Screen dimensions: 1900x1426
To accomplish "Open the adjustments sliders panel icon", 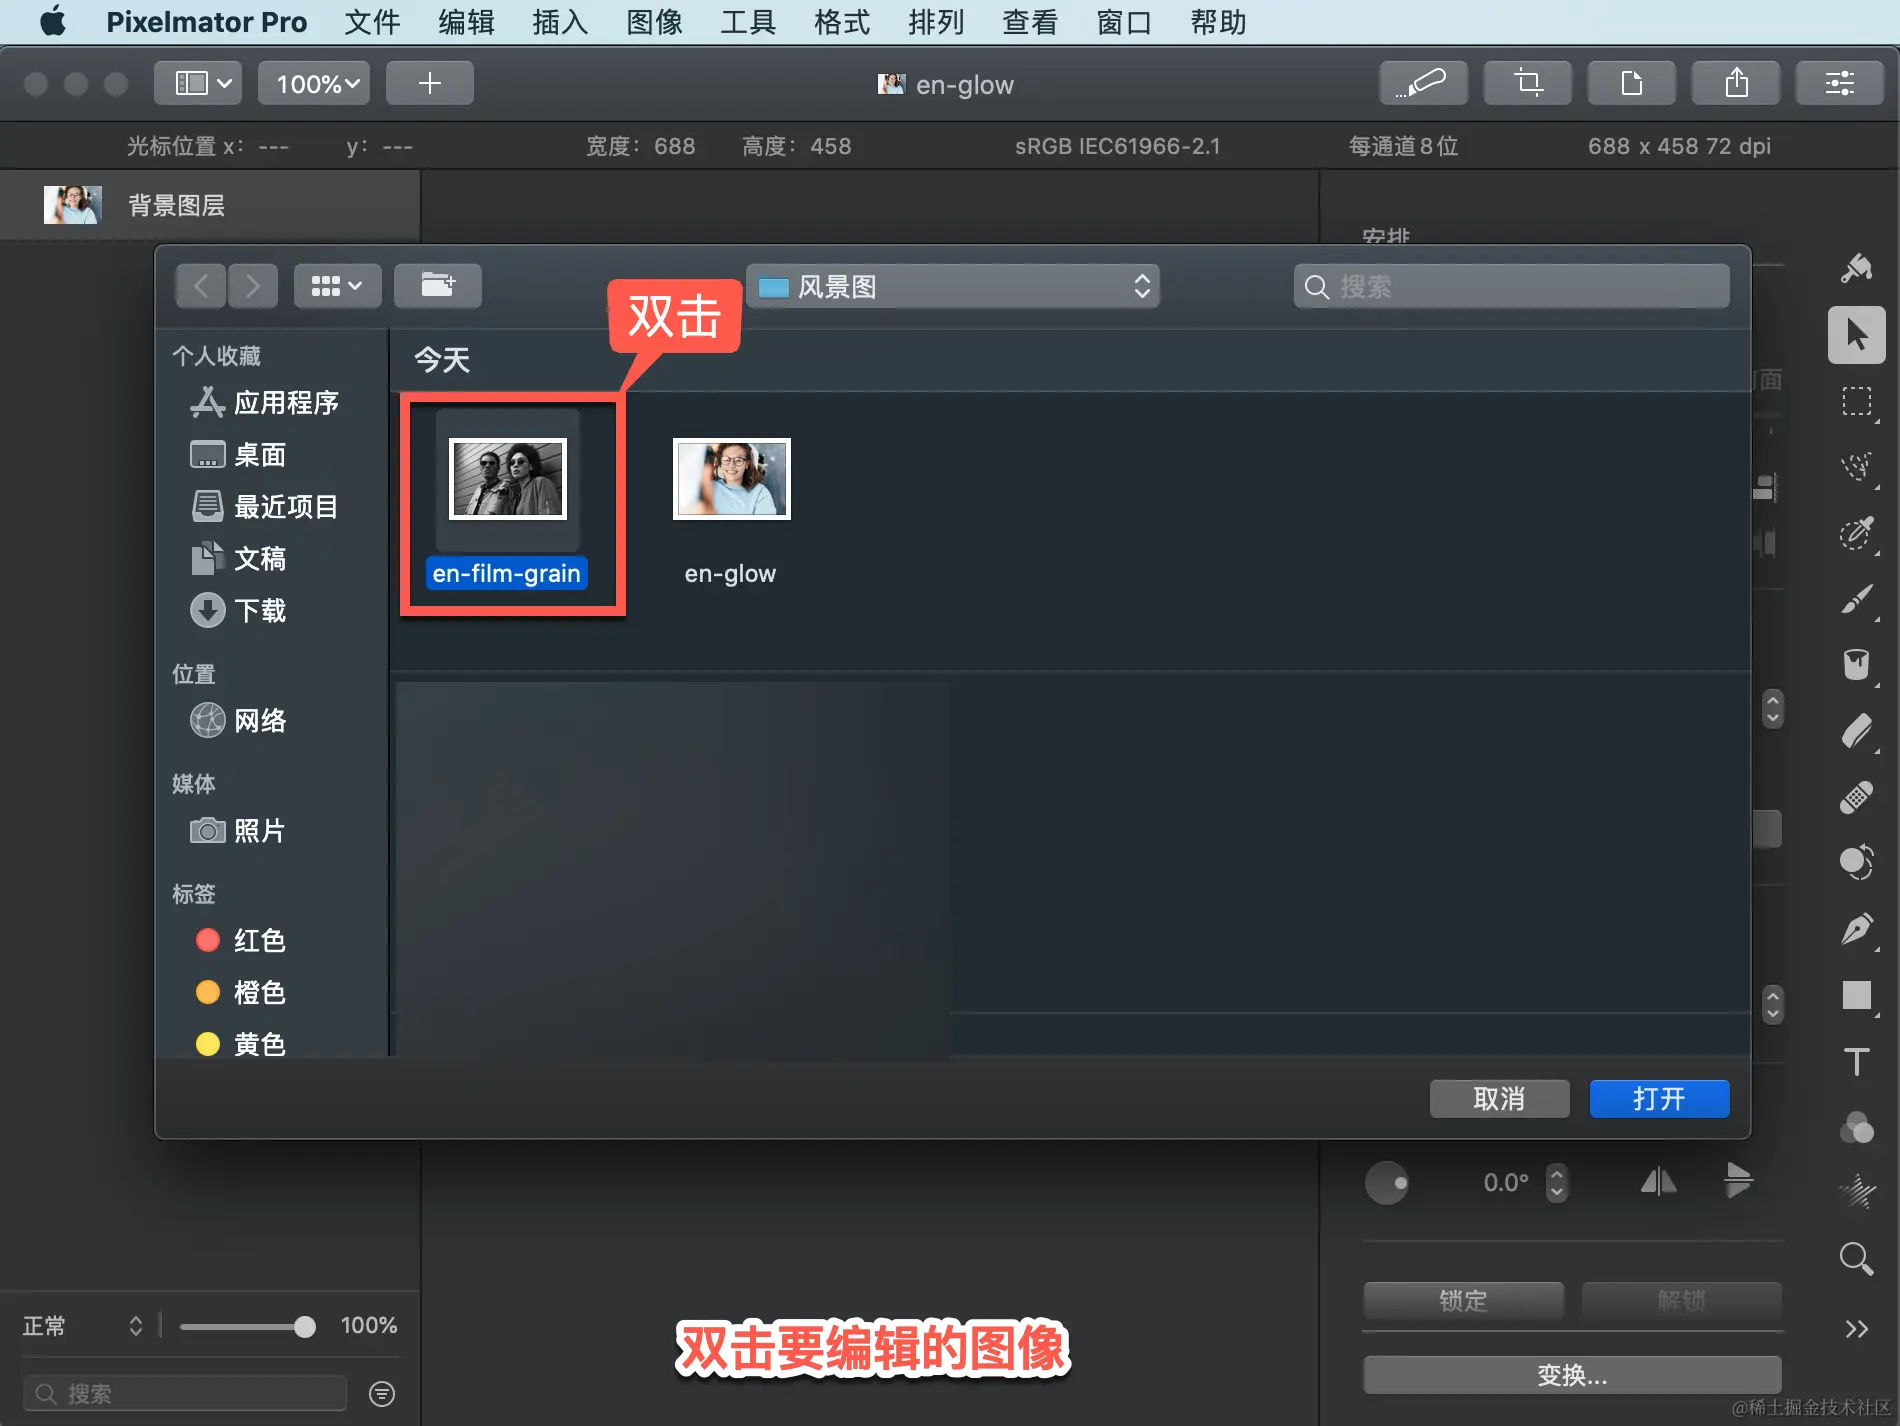I will coord(1840,83).
